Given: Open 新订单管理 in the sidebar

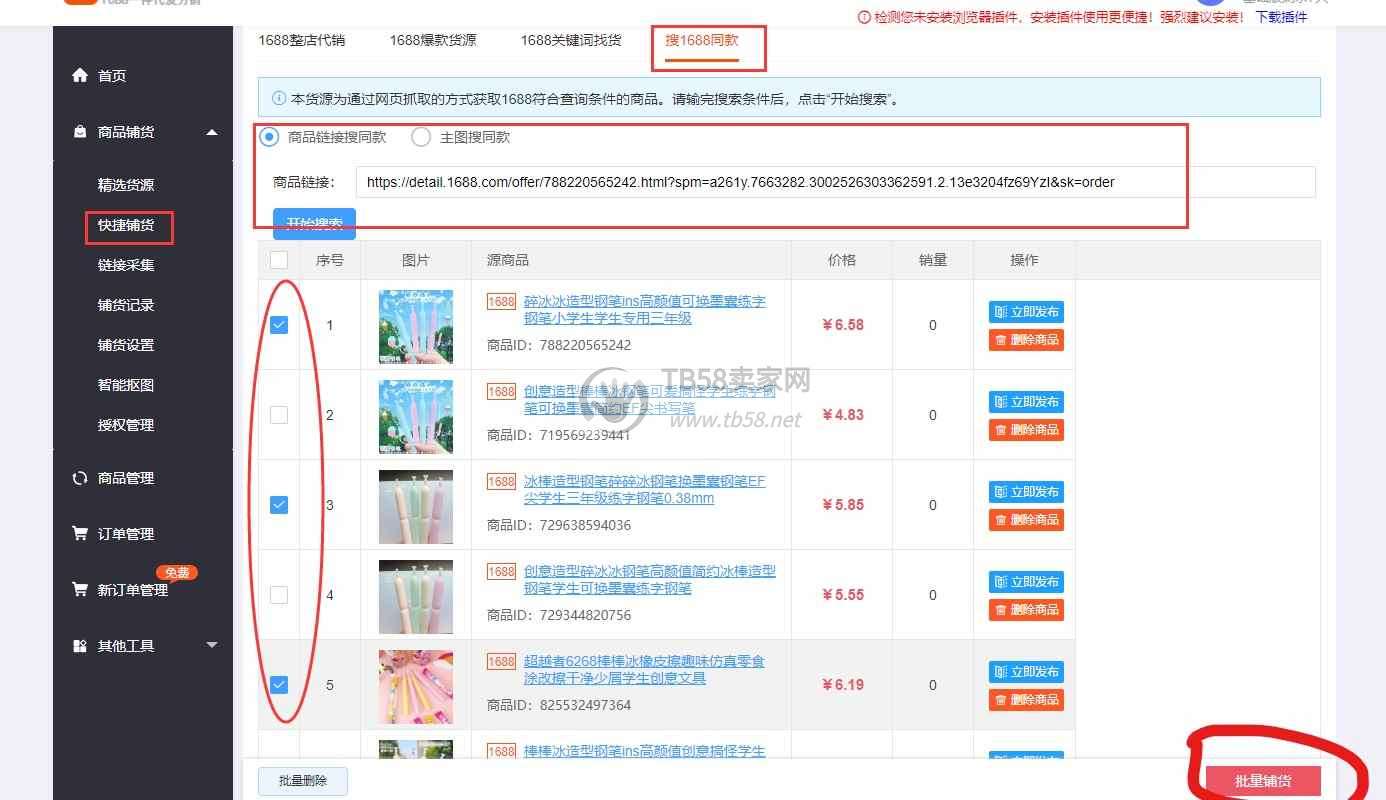Looking at the screenshot, I should coord(133,590).
